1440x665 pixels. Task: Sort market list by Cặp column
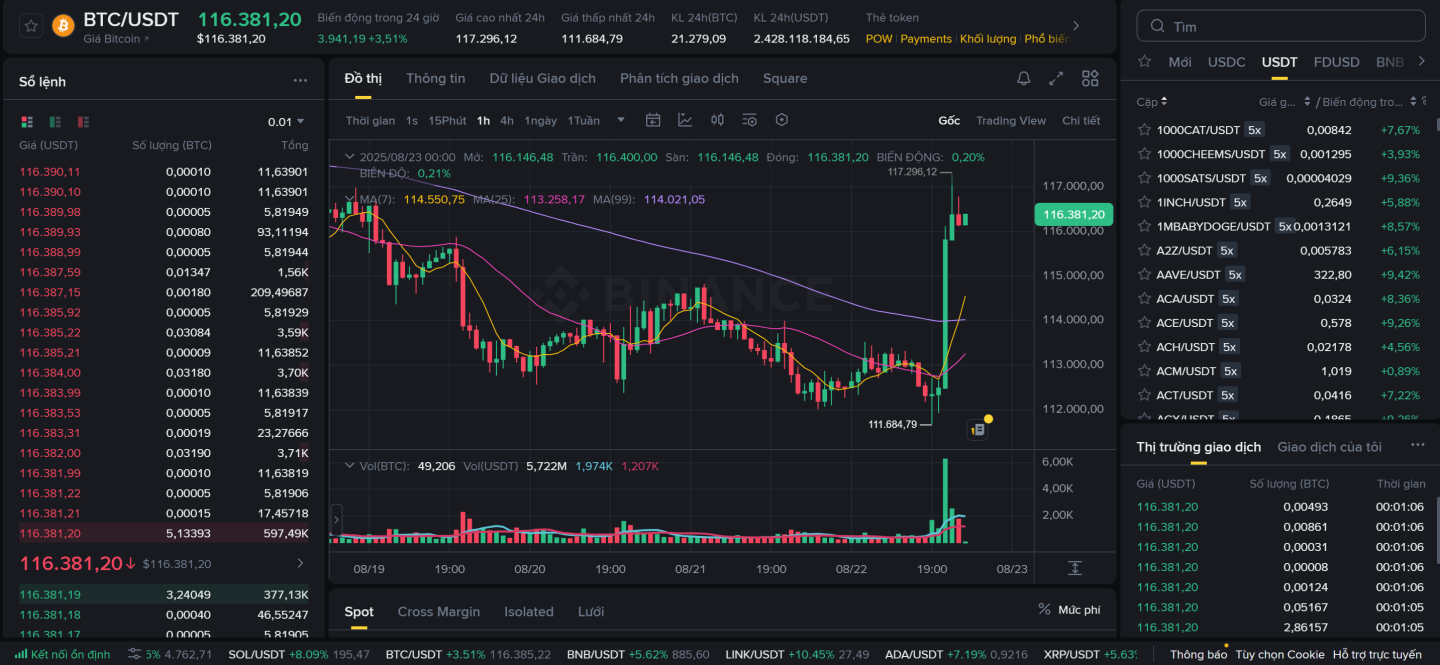(1152, 102)
